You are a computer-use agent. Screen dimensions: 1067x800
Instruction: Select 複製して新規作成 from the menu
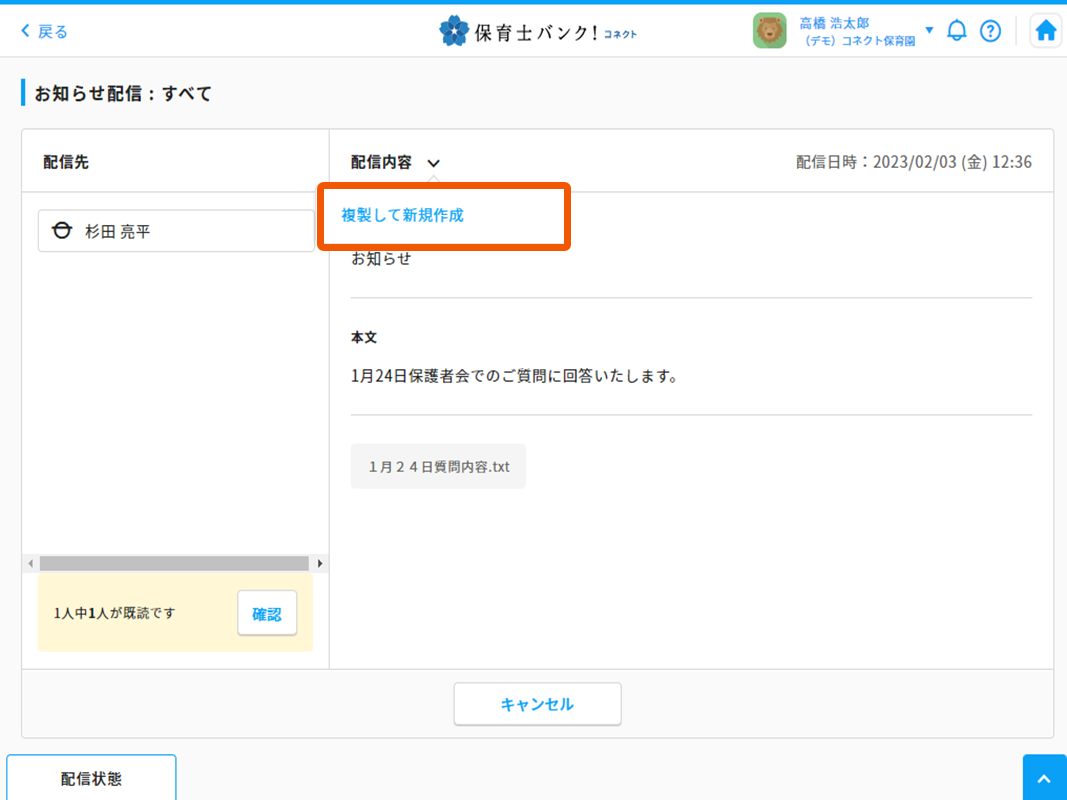(403, 215)
